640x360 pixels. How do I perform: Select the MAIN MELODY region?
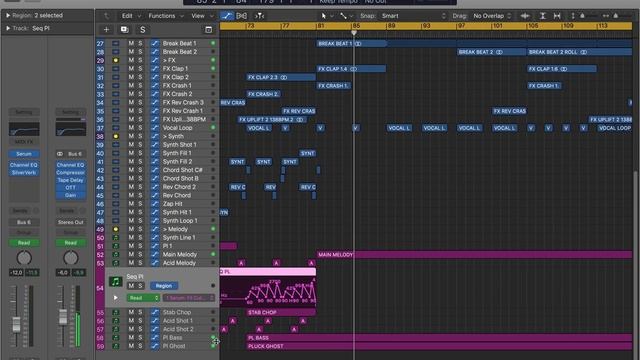click(x=474, y=254)
